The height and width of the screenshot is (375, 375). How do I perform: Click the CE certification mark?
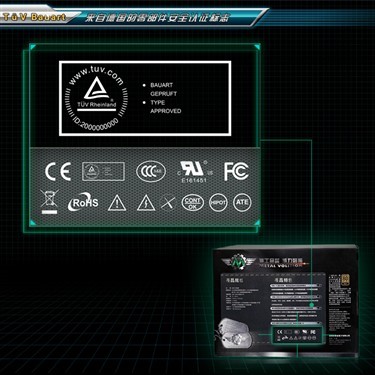pyautogui.click(x=58, y=172)
